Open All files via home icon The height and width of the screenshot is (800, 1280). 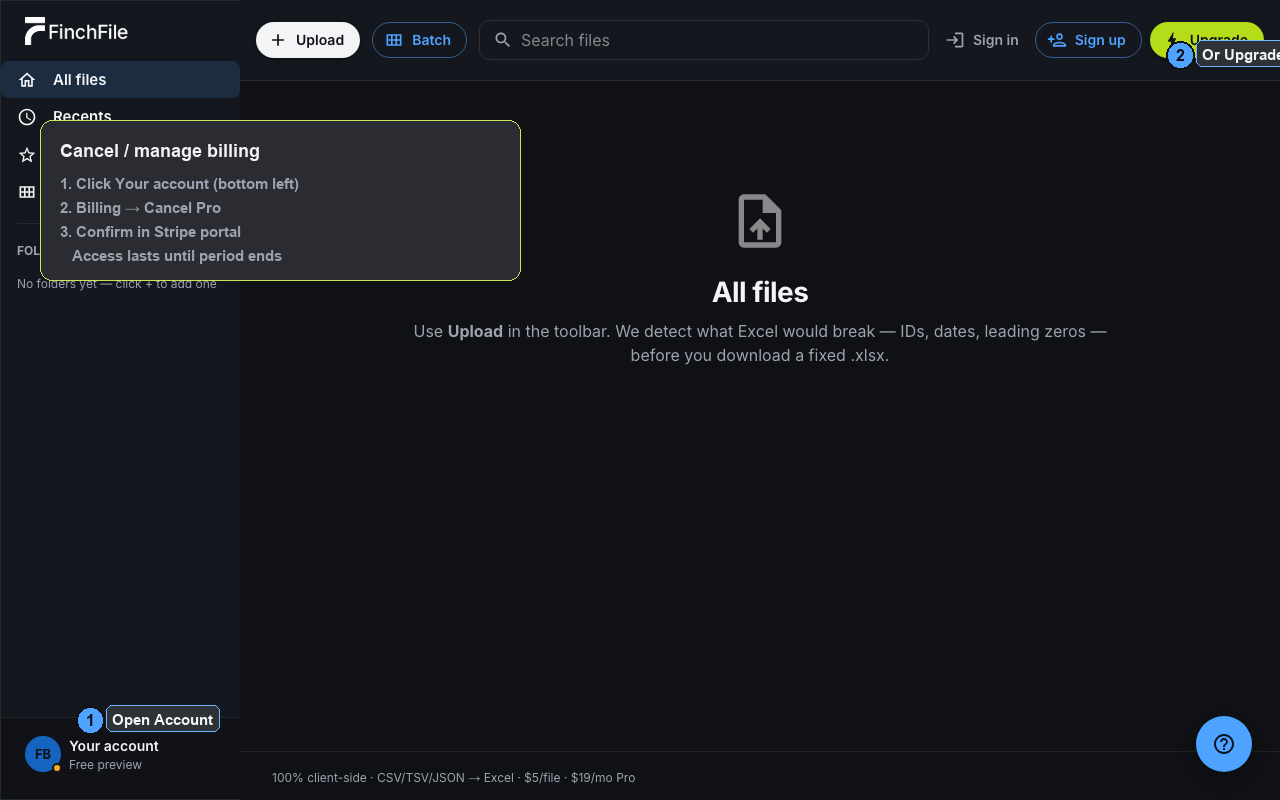coord(27,80)
